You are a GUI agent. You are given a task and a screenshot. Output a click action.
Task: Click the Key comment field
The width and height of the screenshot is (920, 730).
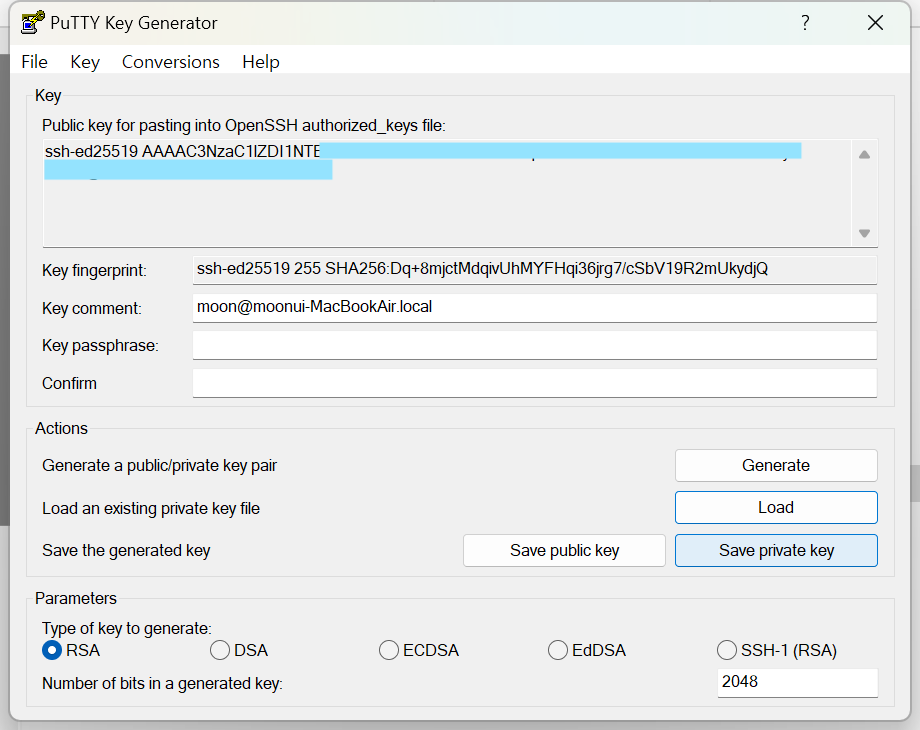(535, 307)
